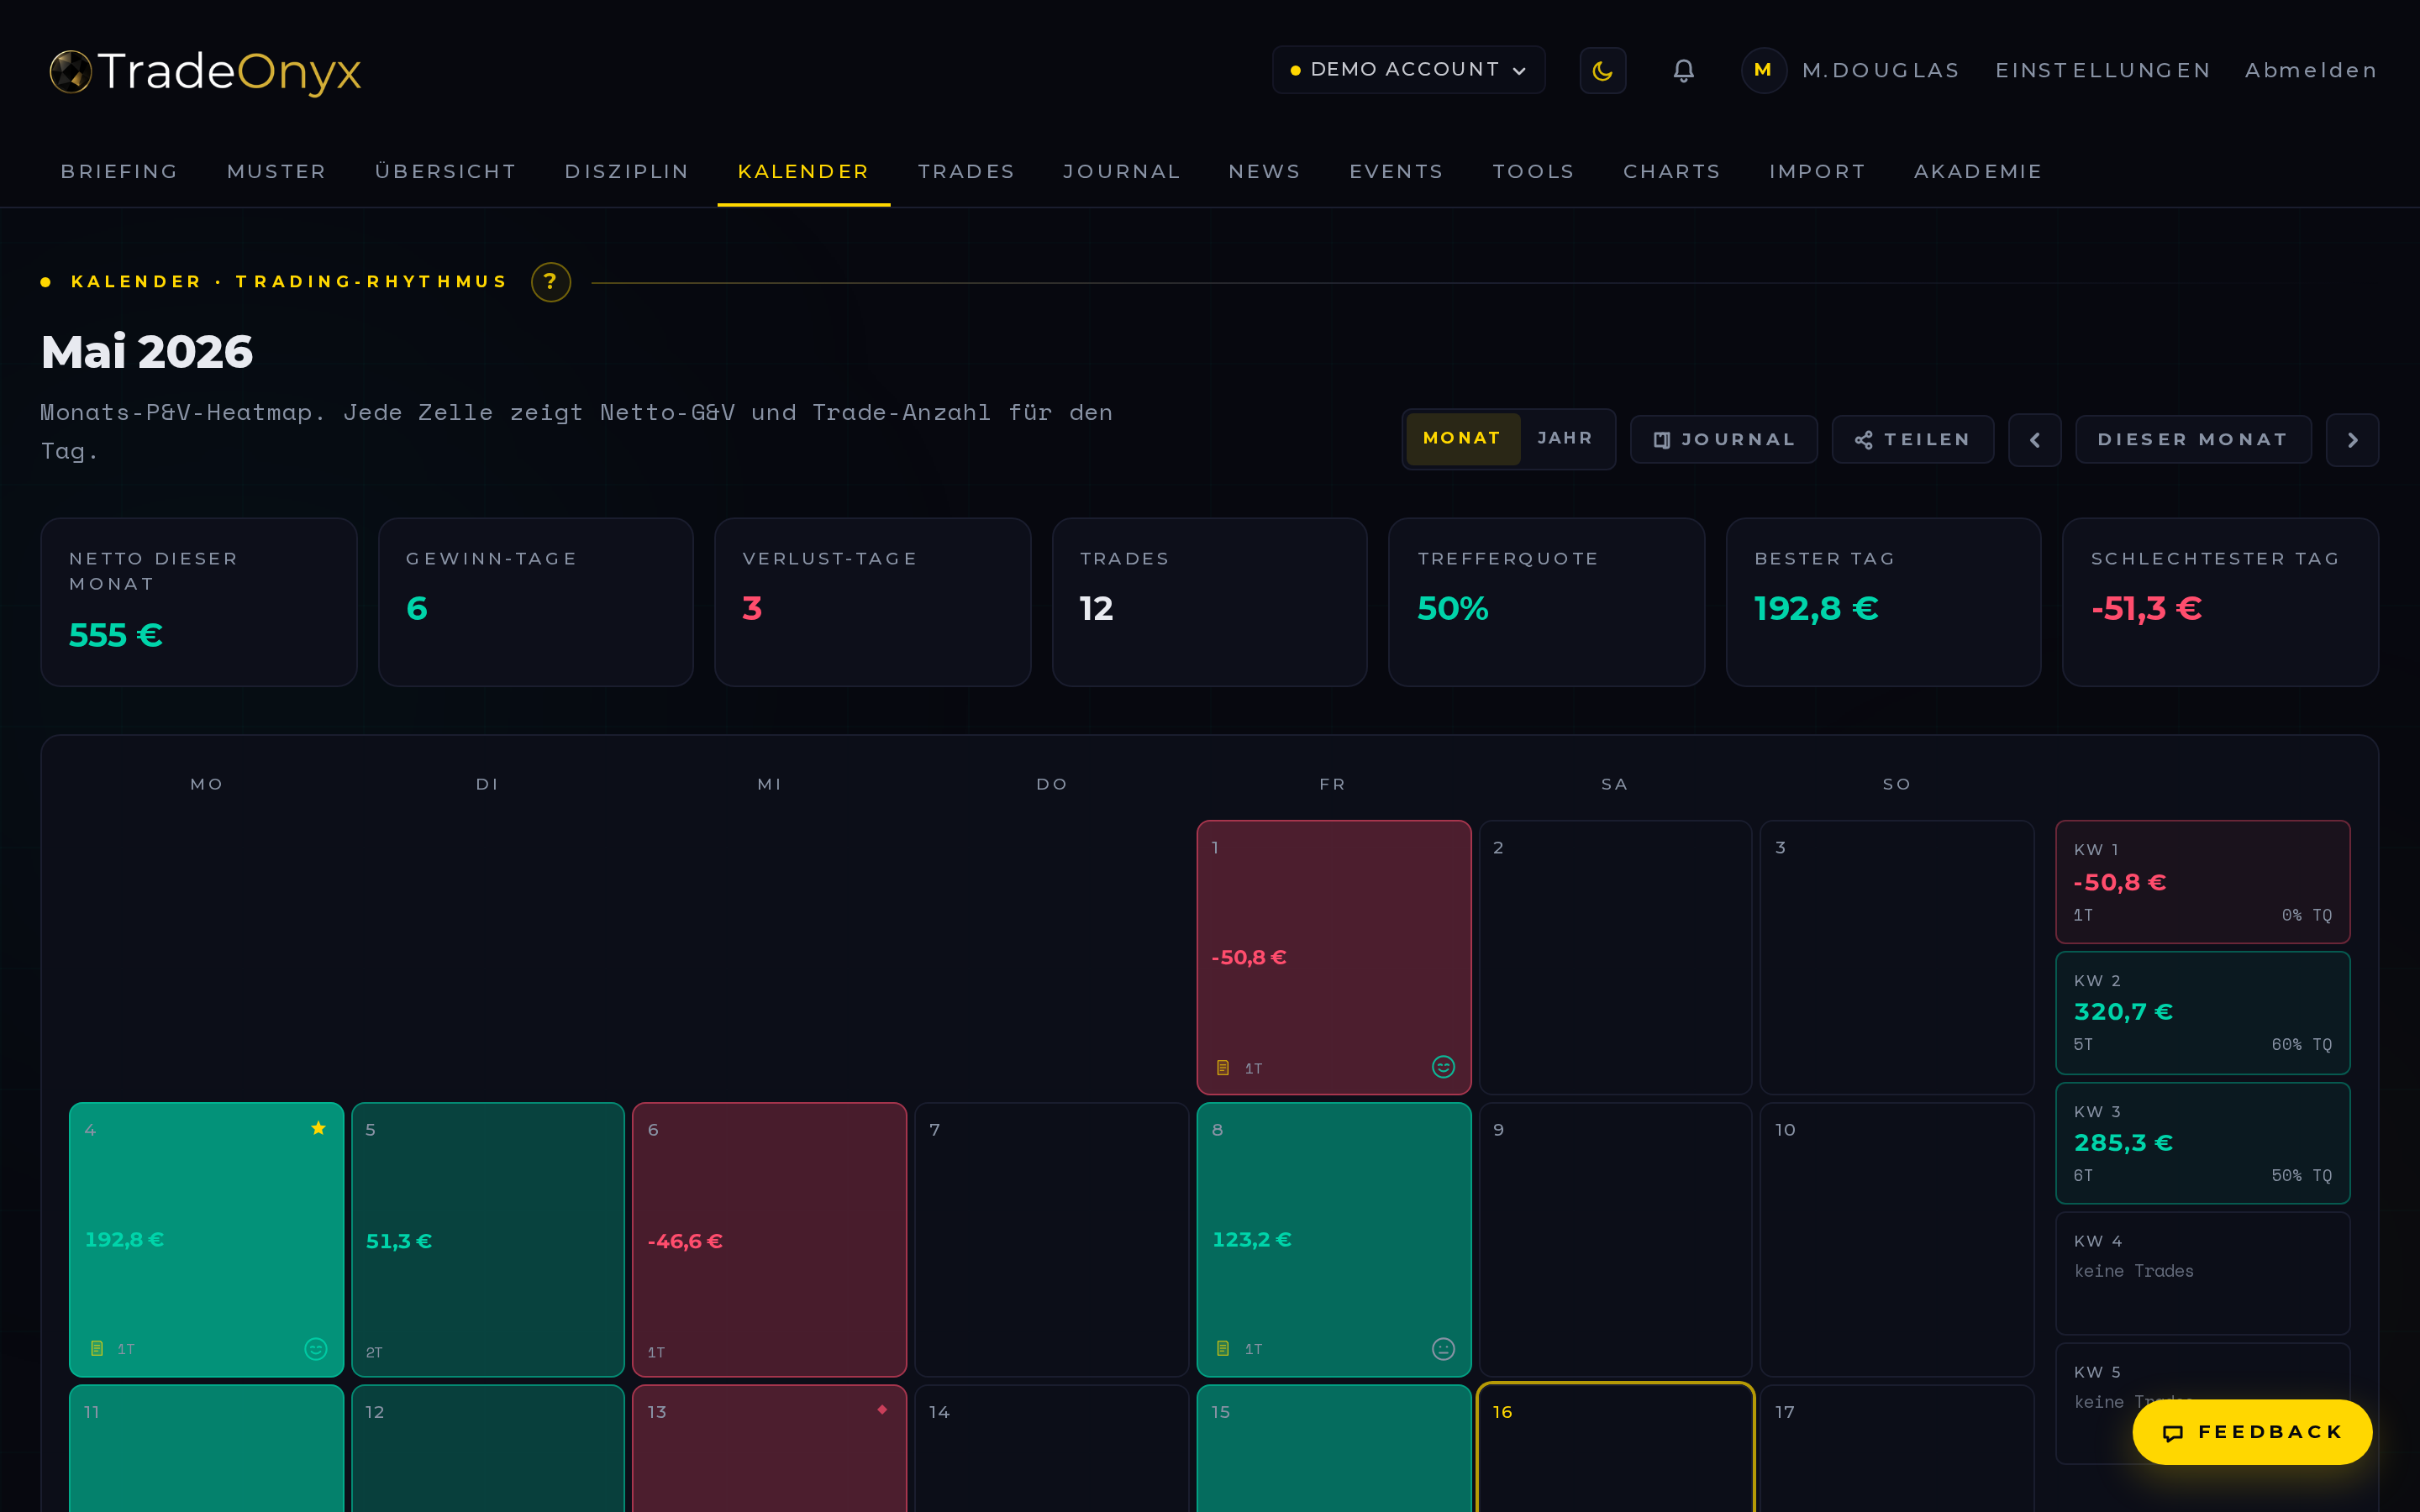Screen dimensions: 2420x1512
Task: Select the Kalender tab
Action: coord(804,172)
